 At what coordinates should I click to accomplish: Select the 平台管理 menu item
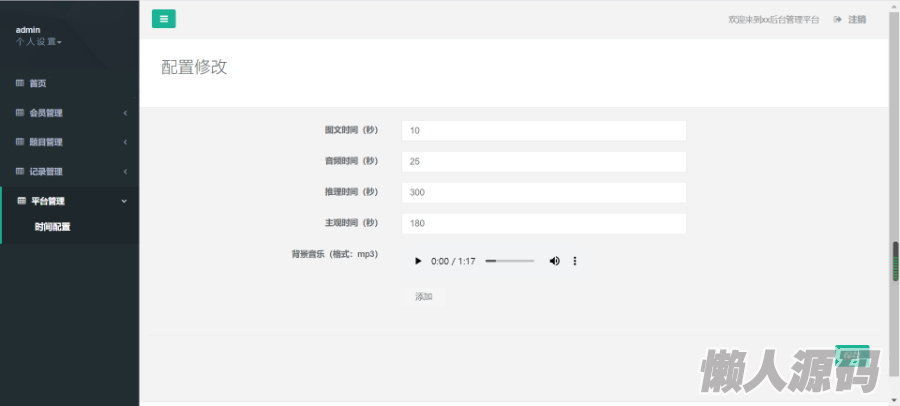click(x=48, y=201)
